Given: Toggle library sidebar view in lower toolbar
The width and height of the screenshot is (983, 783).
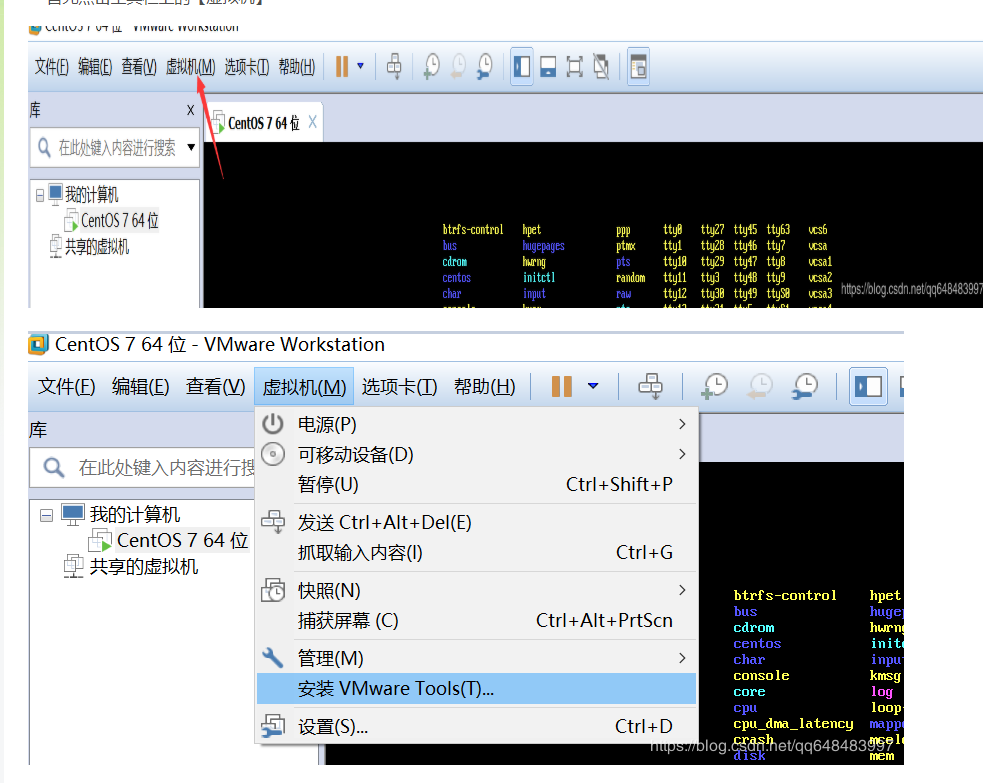Looking at the screenshot, I should coord(868,386).
